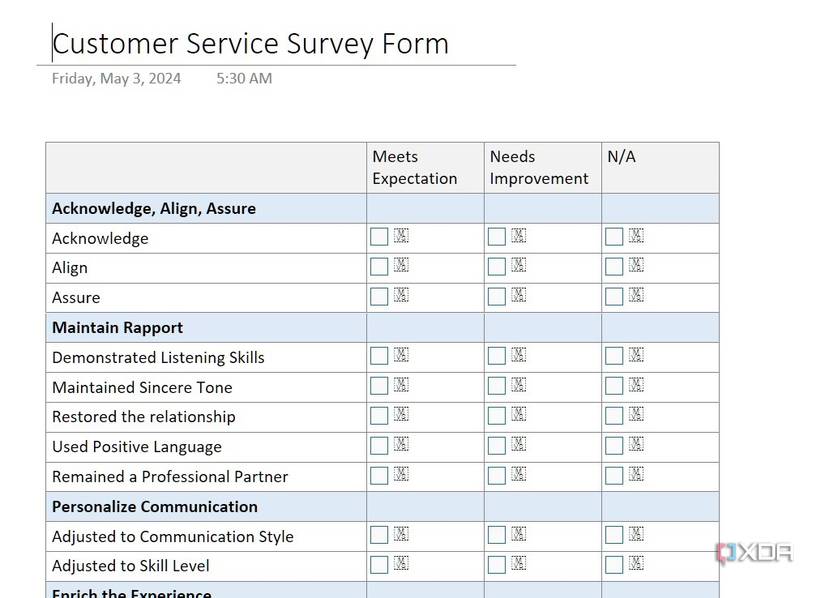Click the Meets Expectation column header cell
This screenshot has height=598, width=825.
[424, 168]
